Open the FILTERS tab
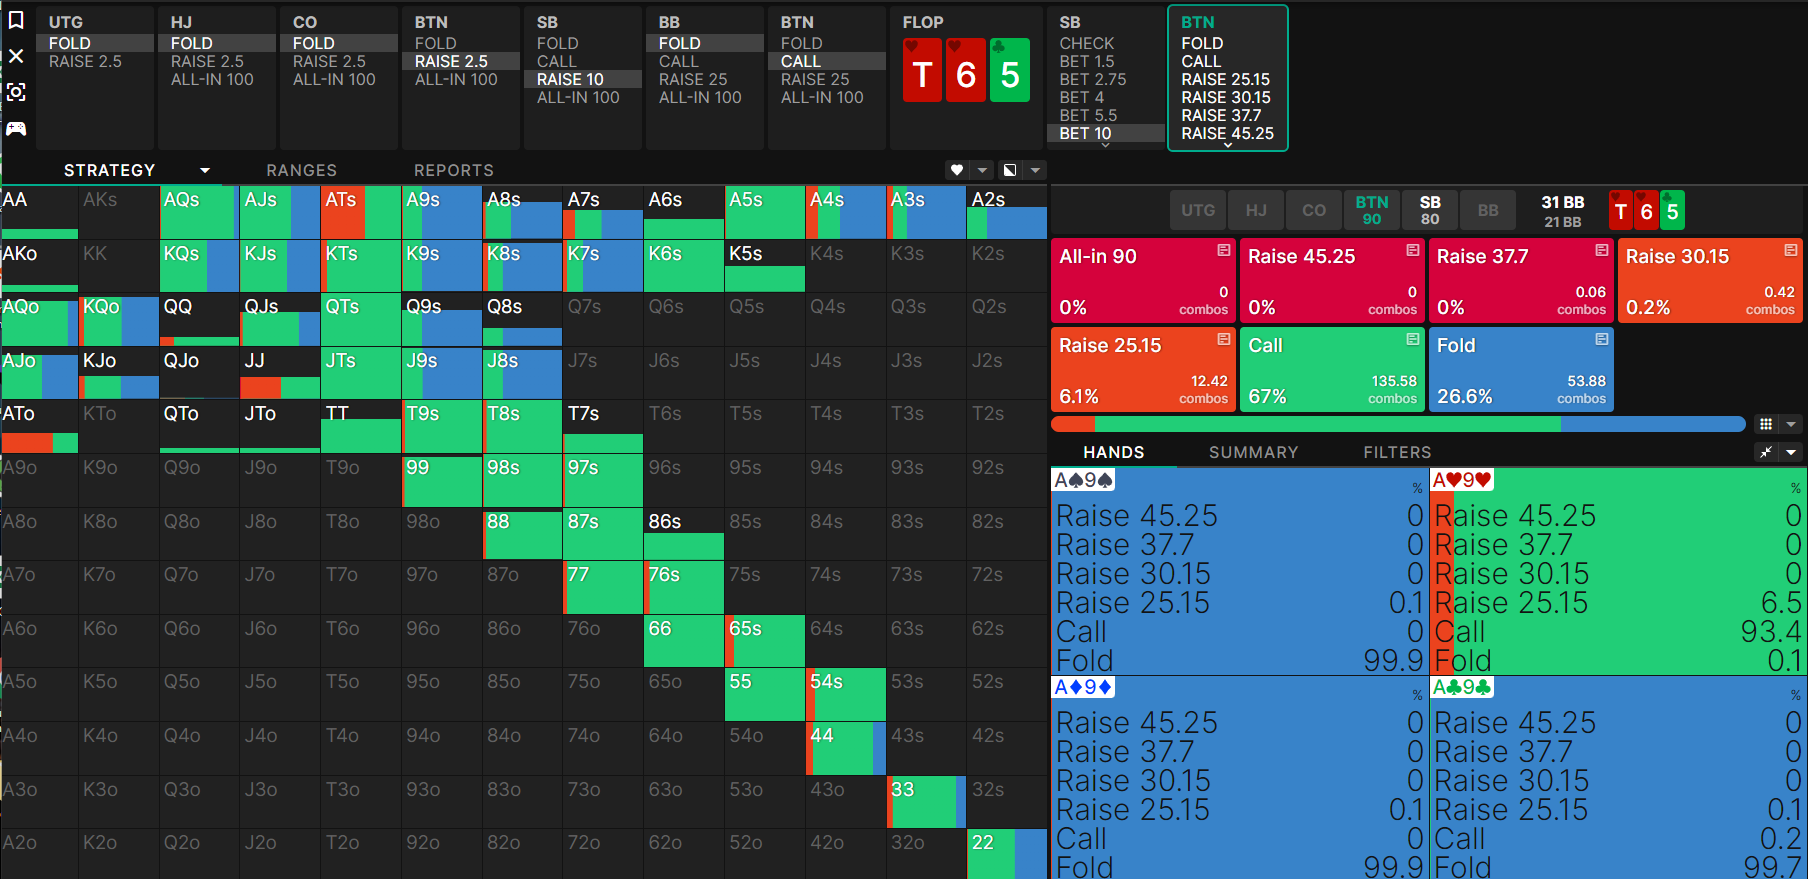Viewport: 1808px width, 879px height. pos(1398,452)
